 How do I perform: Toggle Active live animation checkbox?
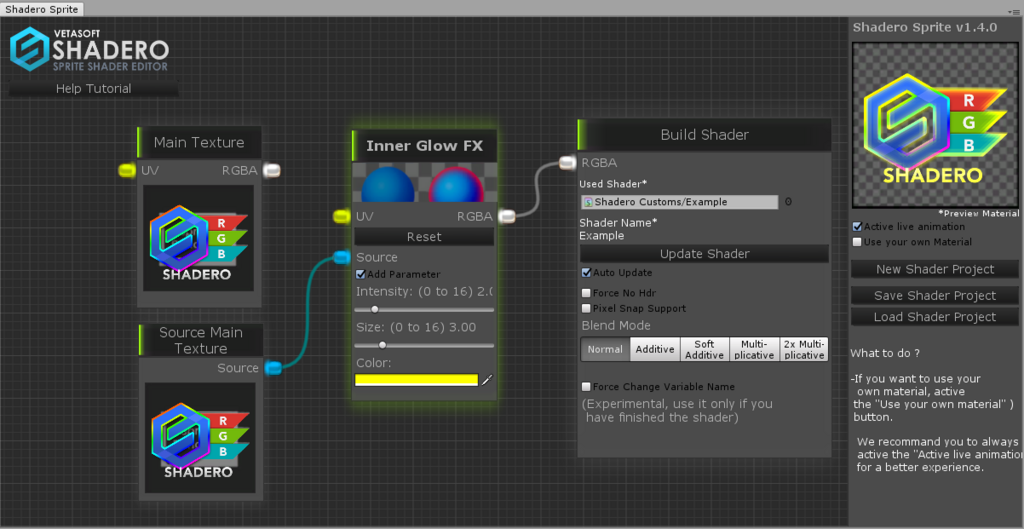tap(857, 227)
